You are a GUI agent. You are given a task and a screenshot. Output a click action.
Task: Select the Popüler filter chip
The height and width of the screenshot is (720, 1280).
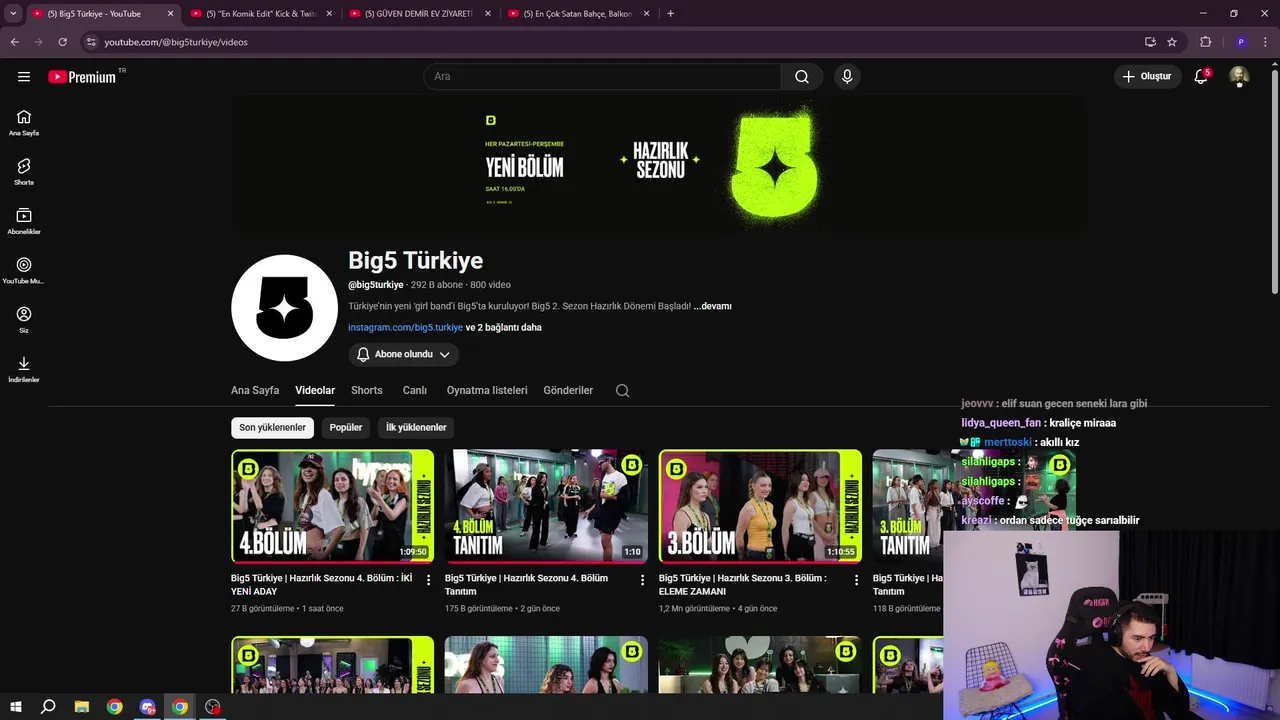(x=346, y=427)
